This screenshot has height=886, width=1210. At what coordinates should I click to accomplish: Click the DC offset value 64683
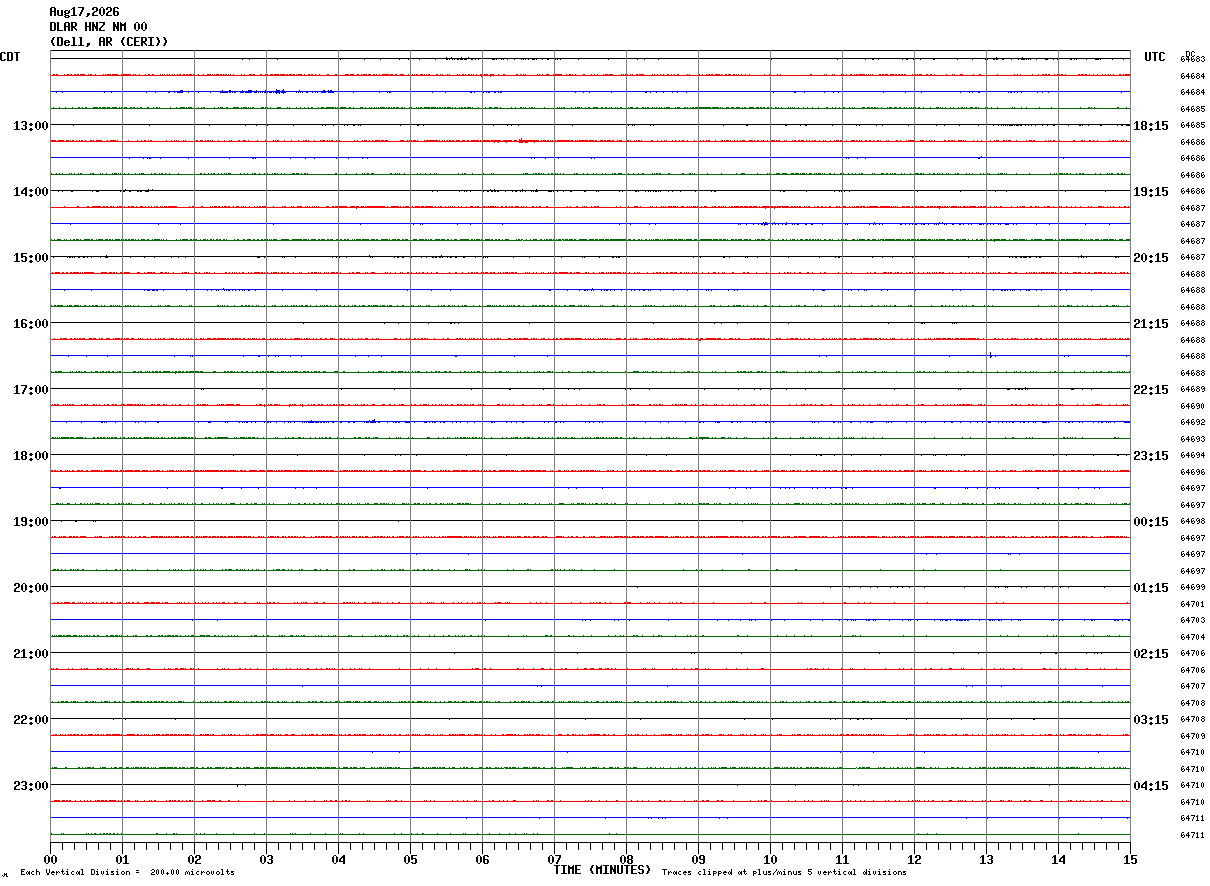click(x=1192, y=60)
